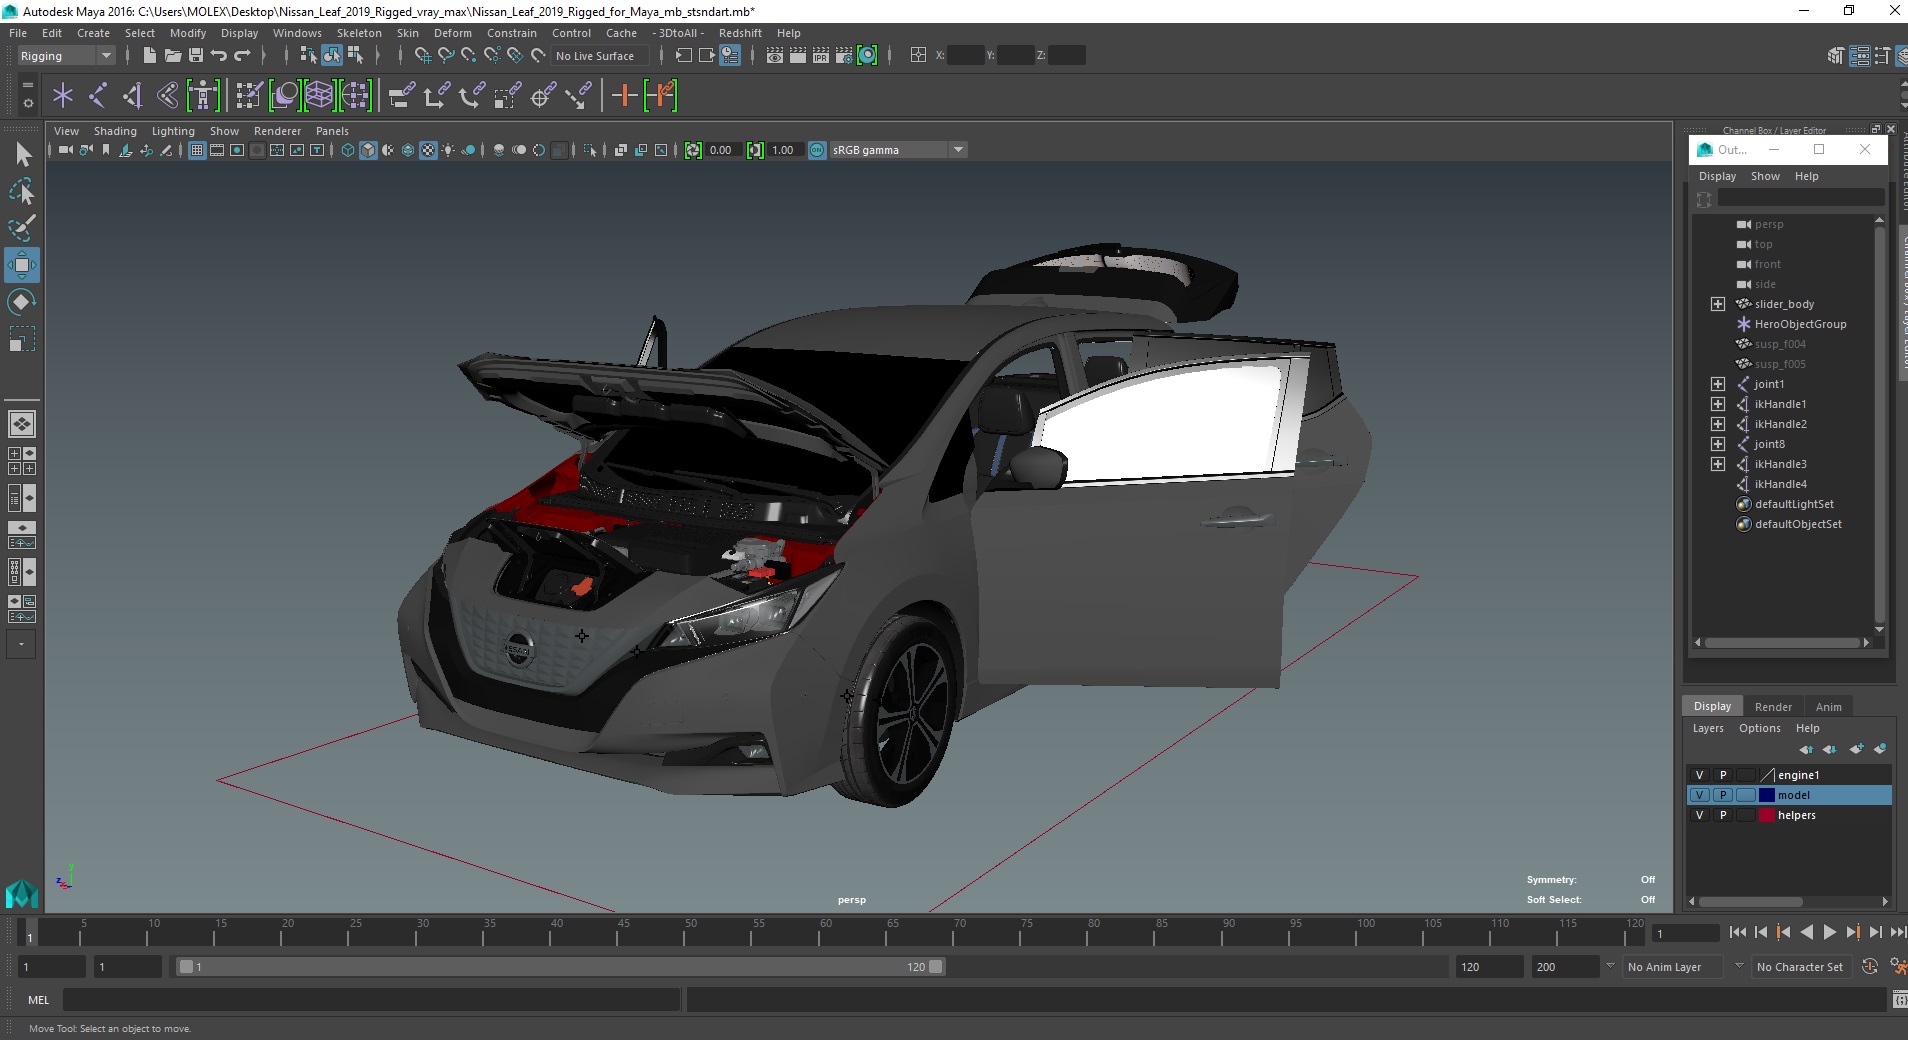Click the Outliner horizontal scrollbar

1783,643
